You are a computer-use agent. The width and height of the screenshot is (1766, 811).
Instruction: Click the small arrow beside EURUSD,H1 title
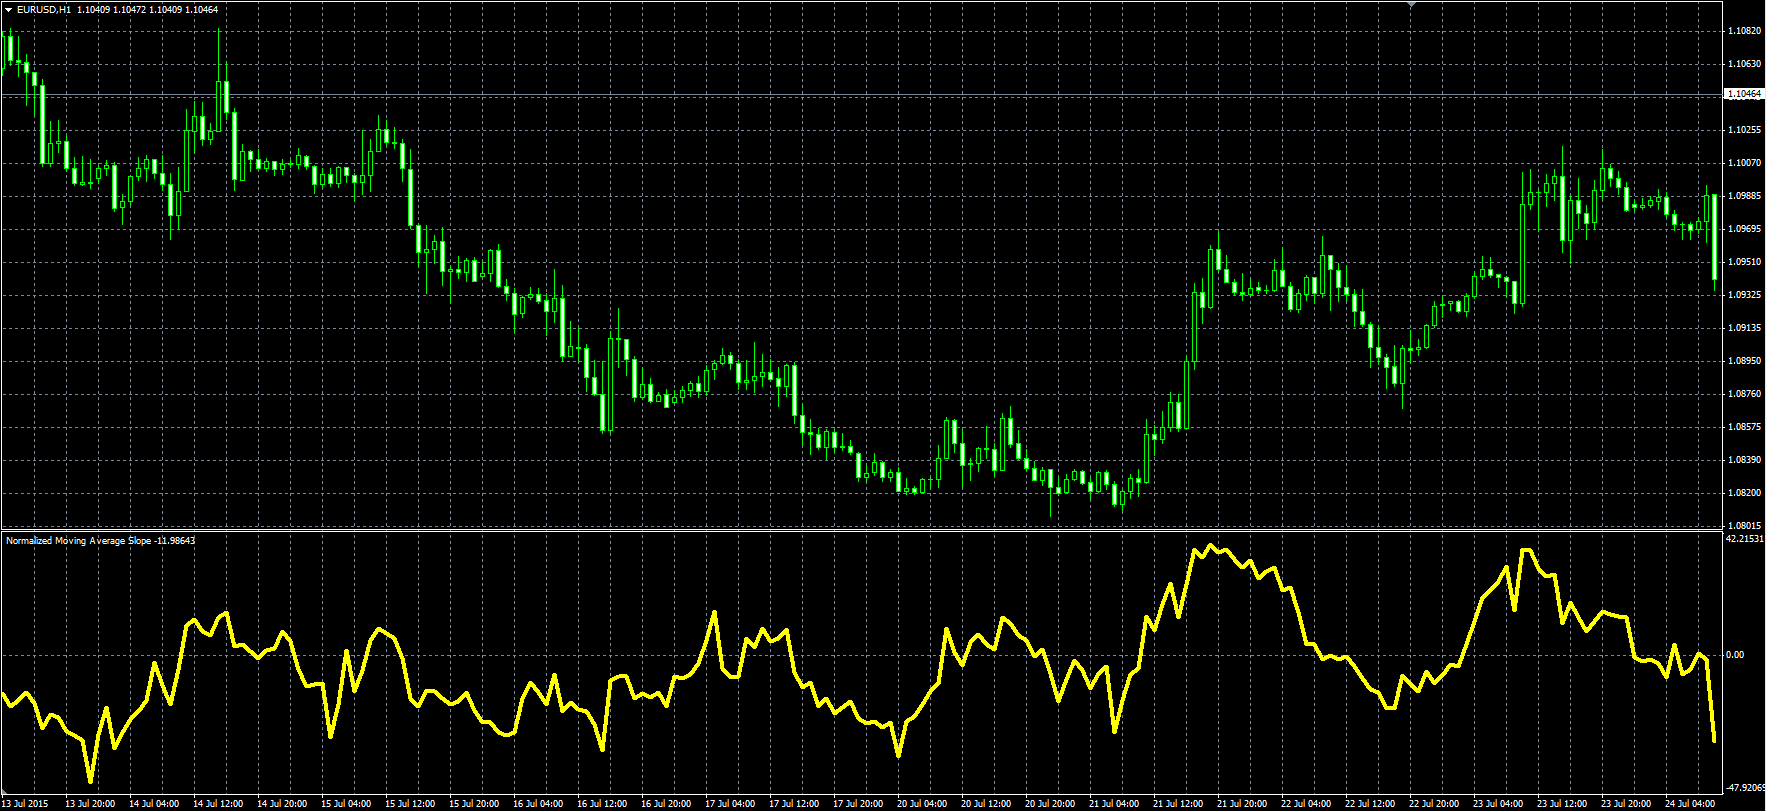pos(8,10)
